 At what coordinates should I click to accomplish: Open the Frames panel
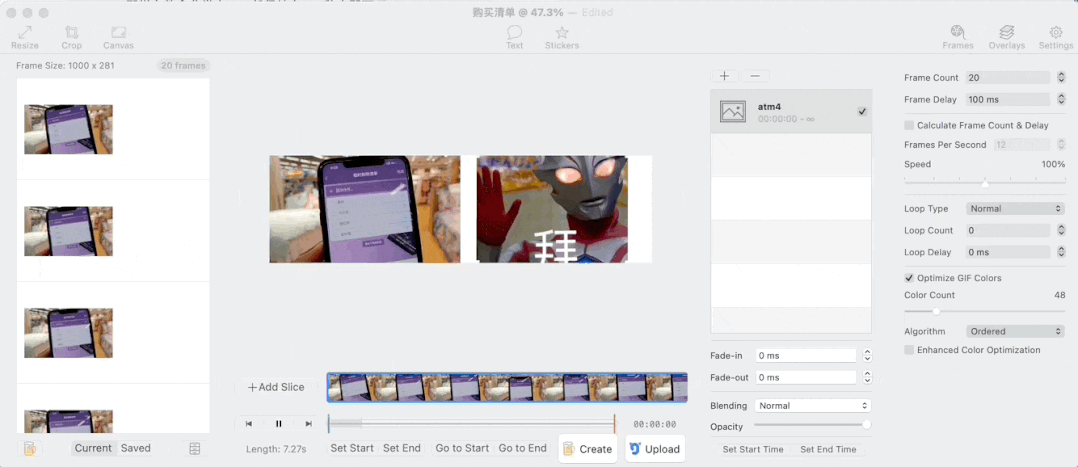click(958, 38)
